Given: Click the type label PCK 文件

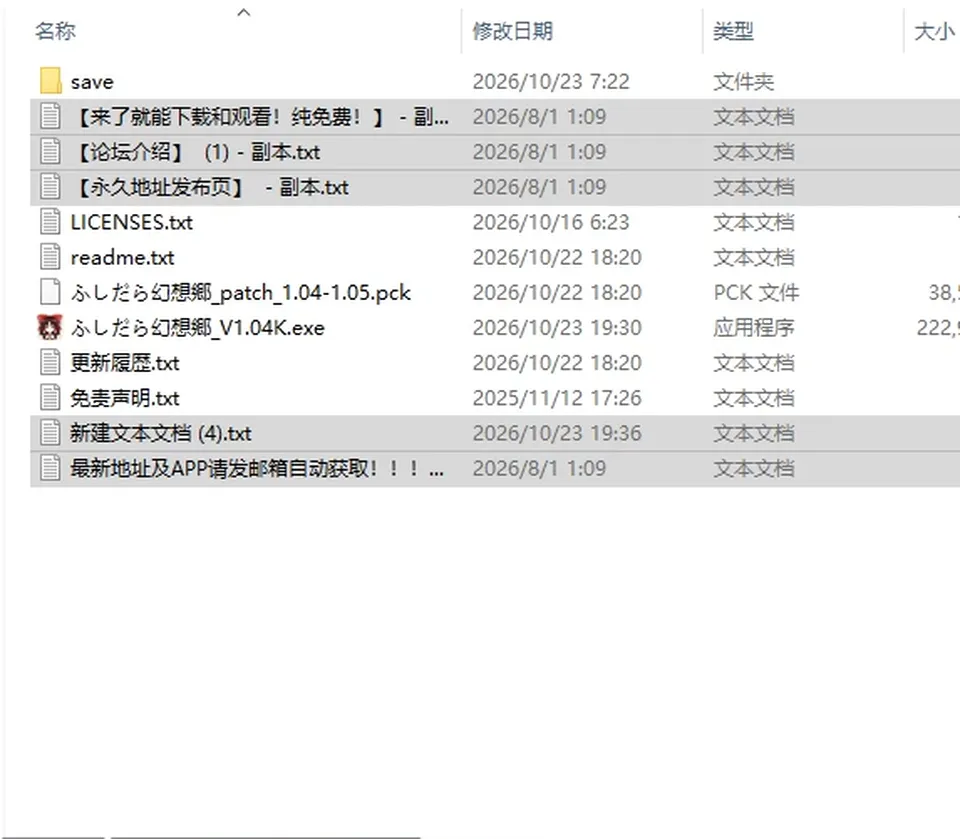Looking at the screenshot, I should click(756, 293).
